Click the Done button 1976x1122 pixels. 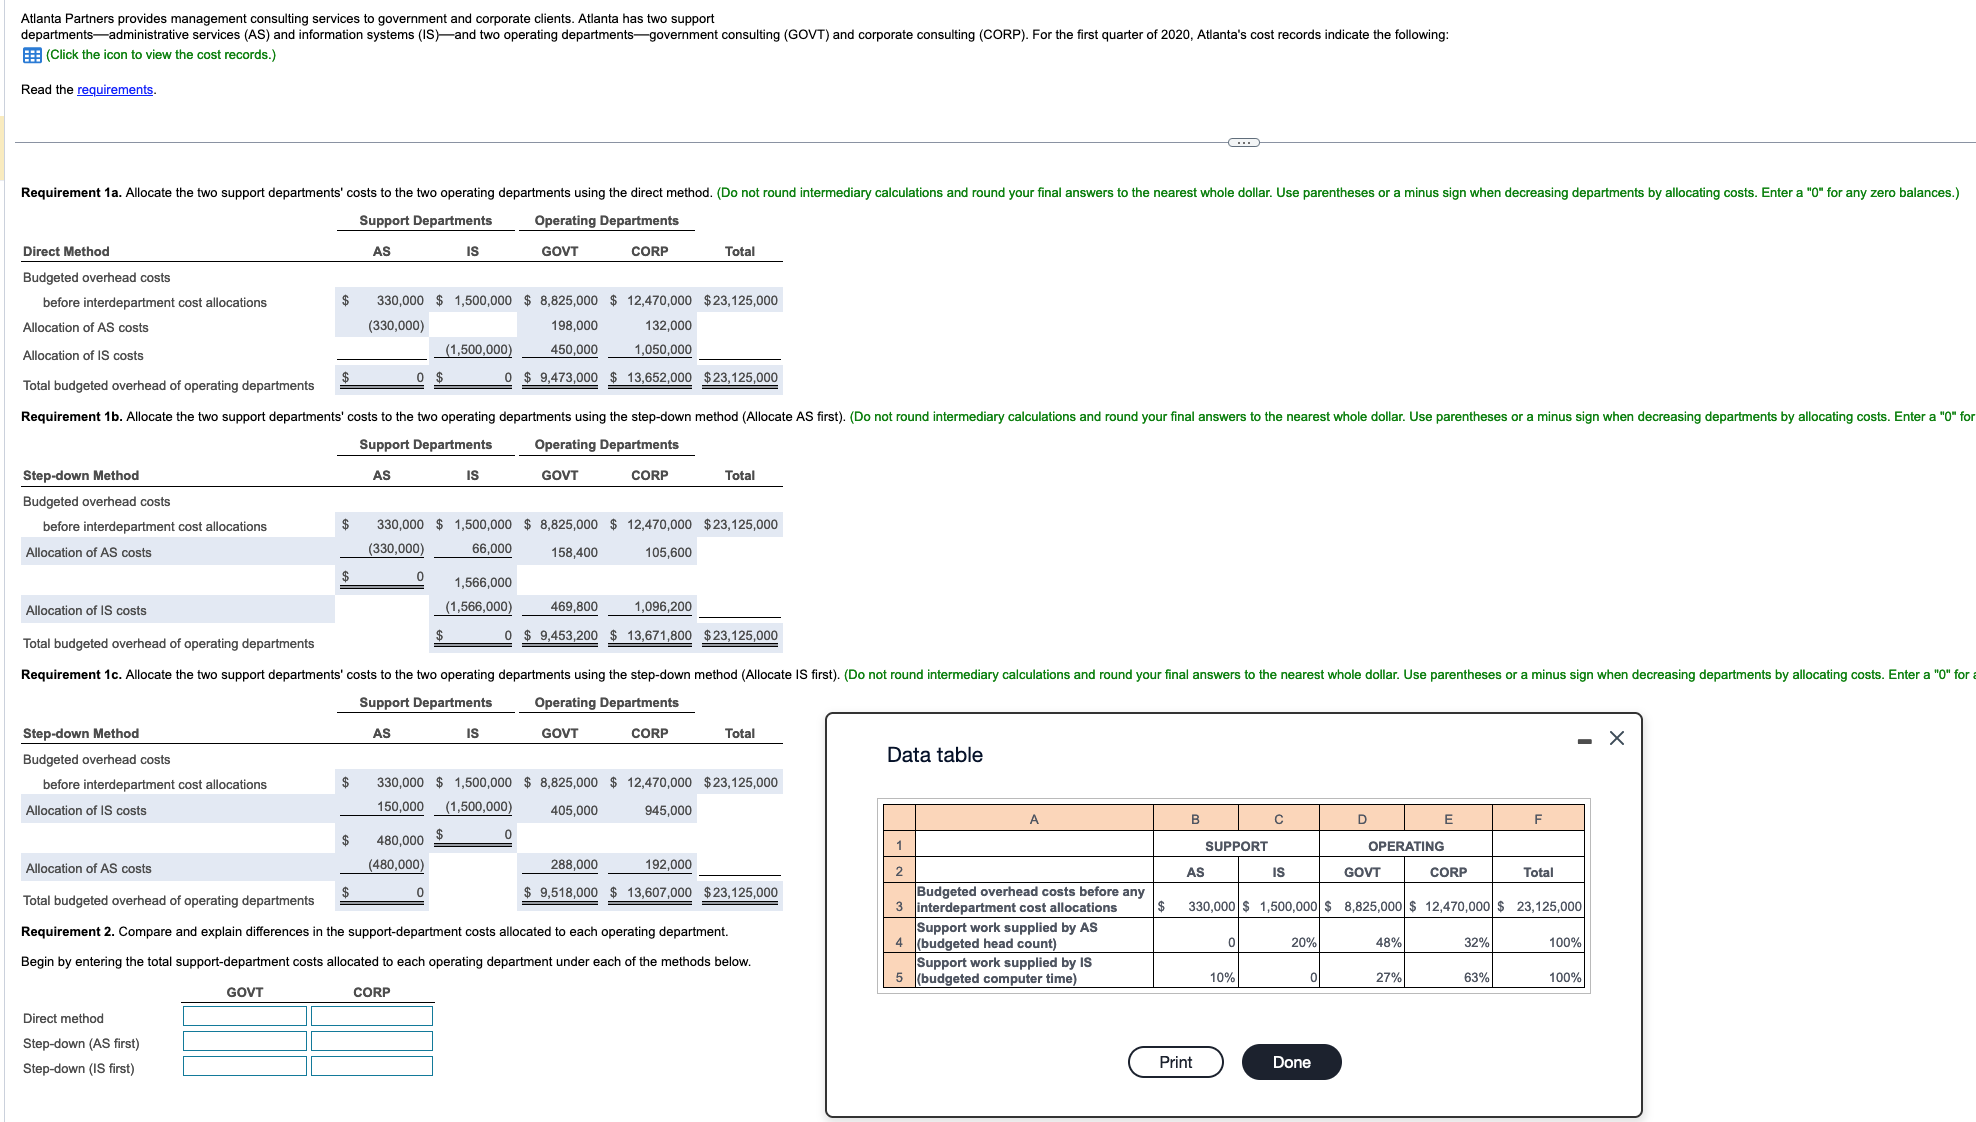click(x=1291, y=1062)
